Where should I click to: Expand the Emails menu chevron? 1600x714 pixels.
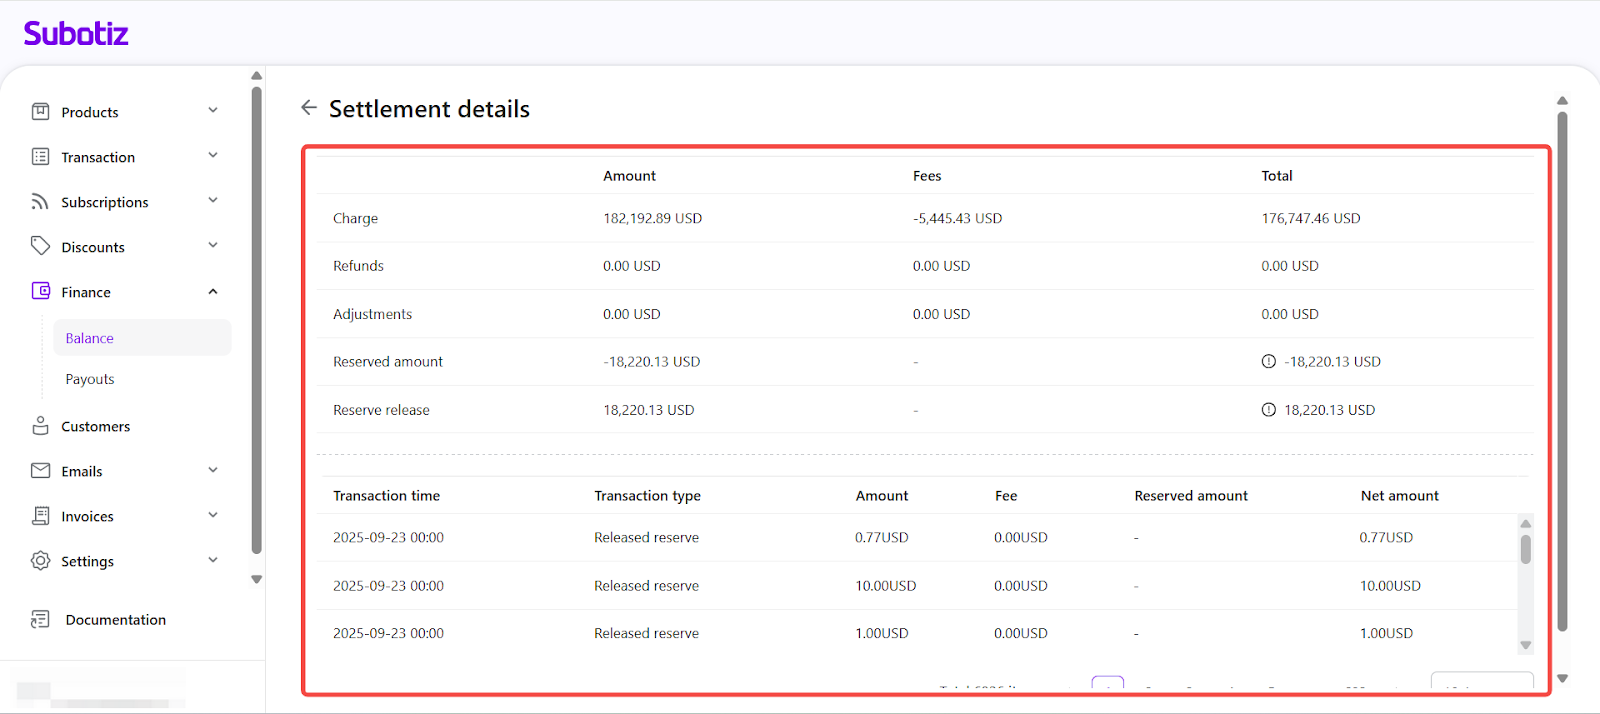click(213, 471)
